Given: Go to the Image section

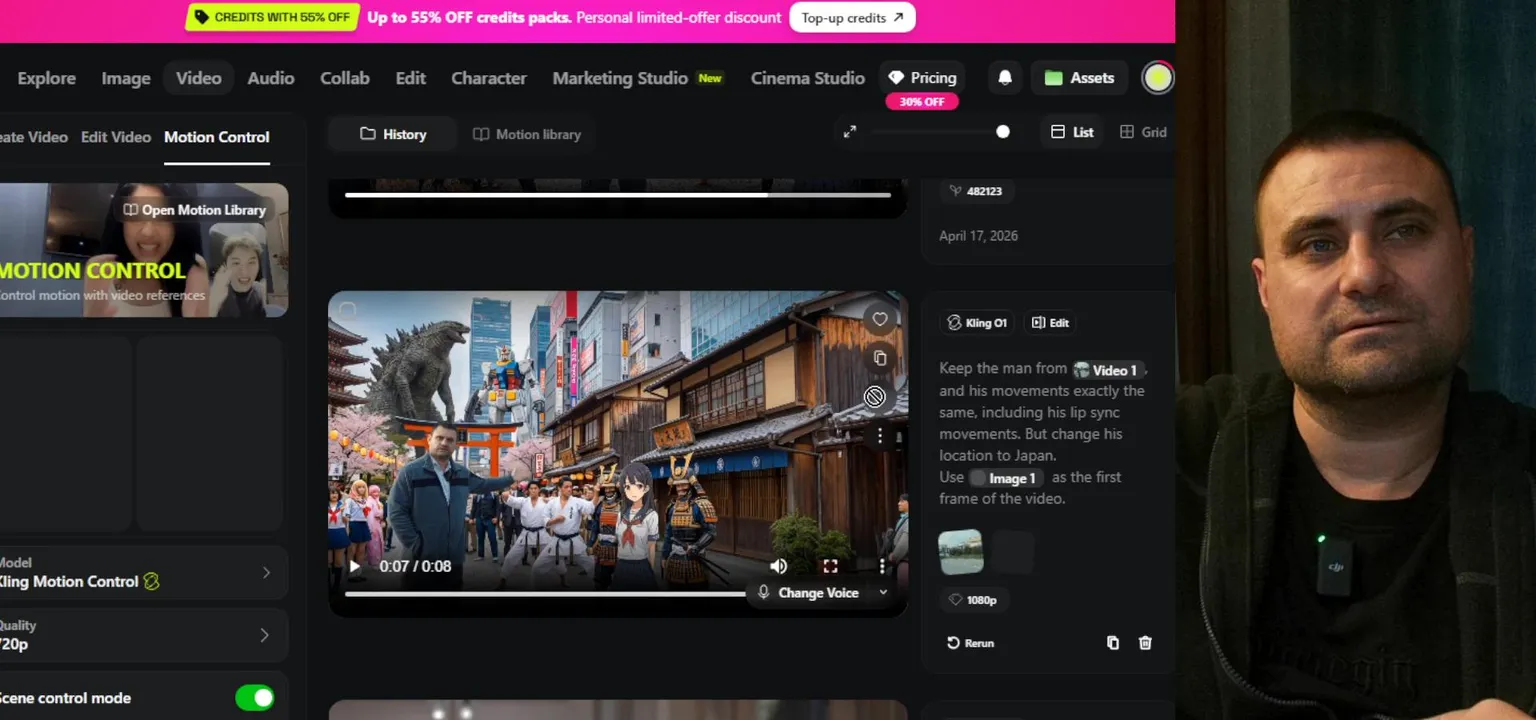Looking at the screenshot, I should pos(126,78).
